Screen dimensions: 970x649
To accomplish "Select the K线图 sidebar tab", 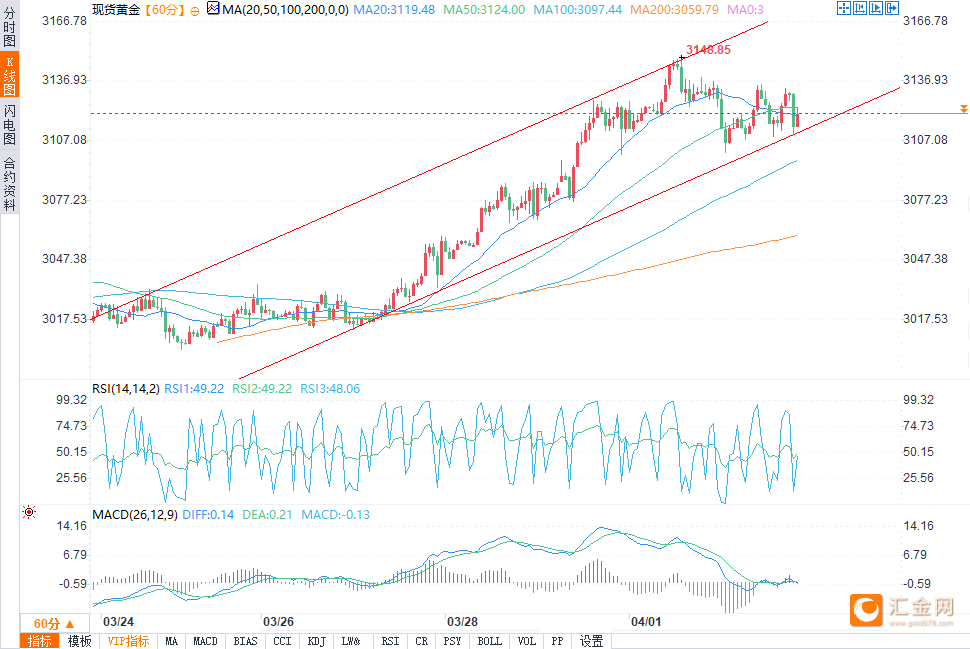I will [9, 75].
